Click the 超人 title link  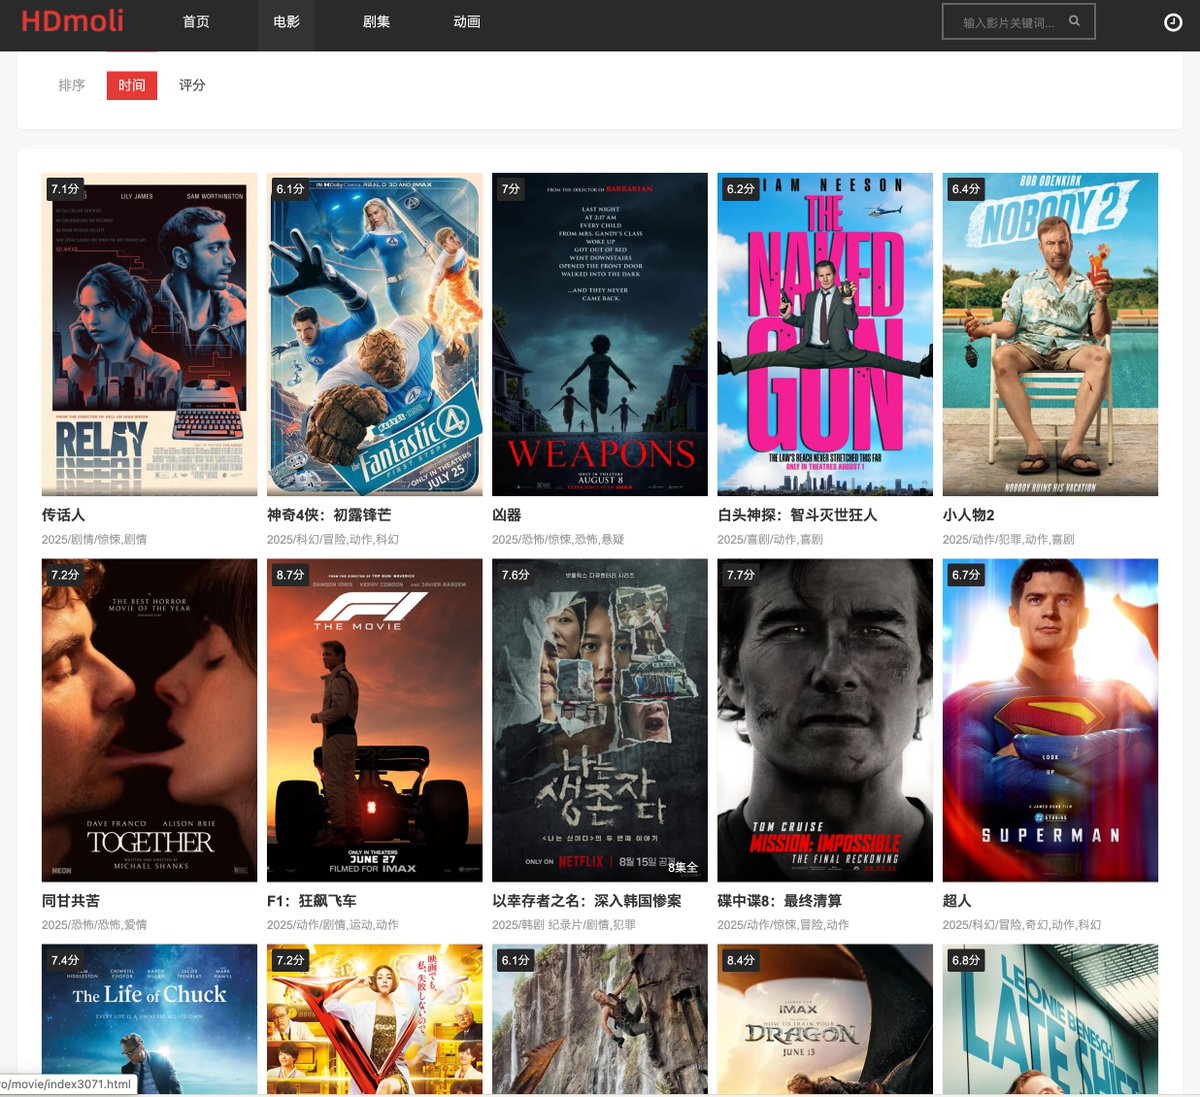956,901
